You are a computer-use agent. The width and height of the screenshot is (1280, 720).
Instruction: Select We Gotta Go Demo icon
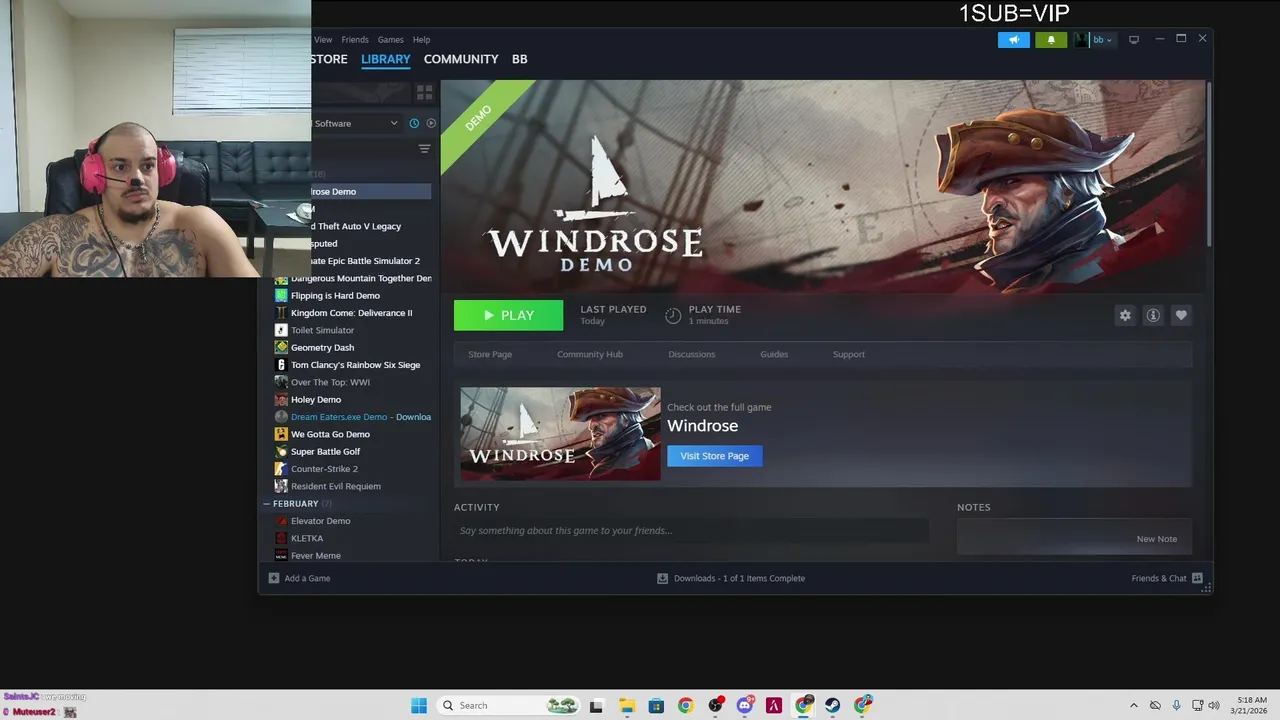coord(281,434)
